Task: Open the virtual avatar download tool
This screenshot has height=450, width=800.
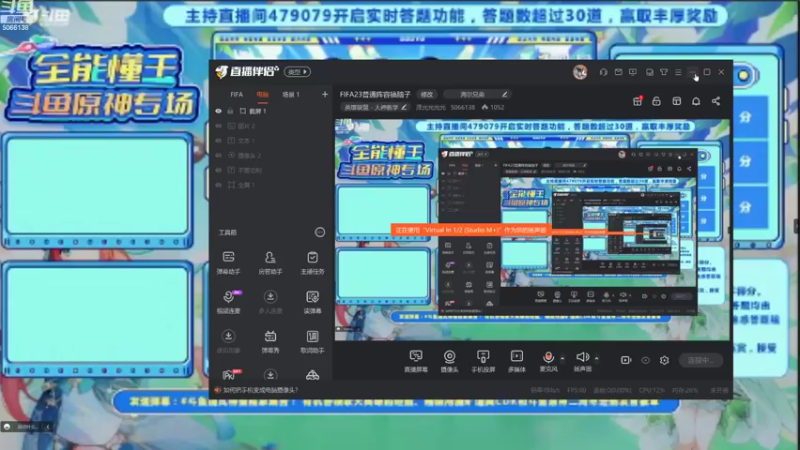Action: click(229, 341)
